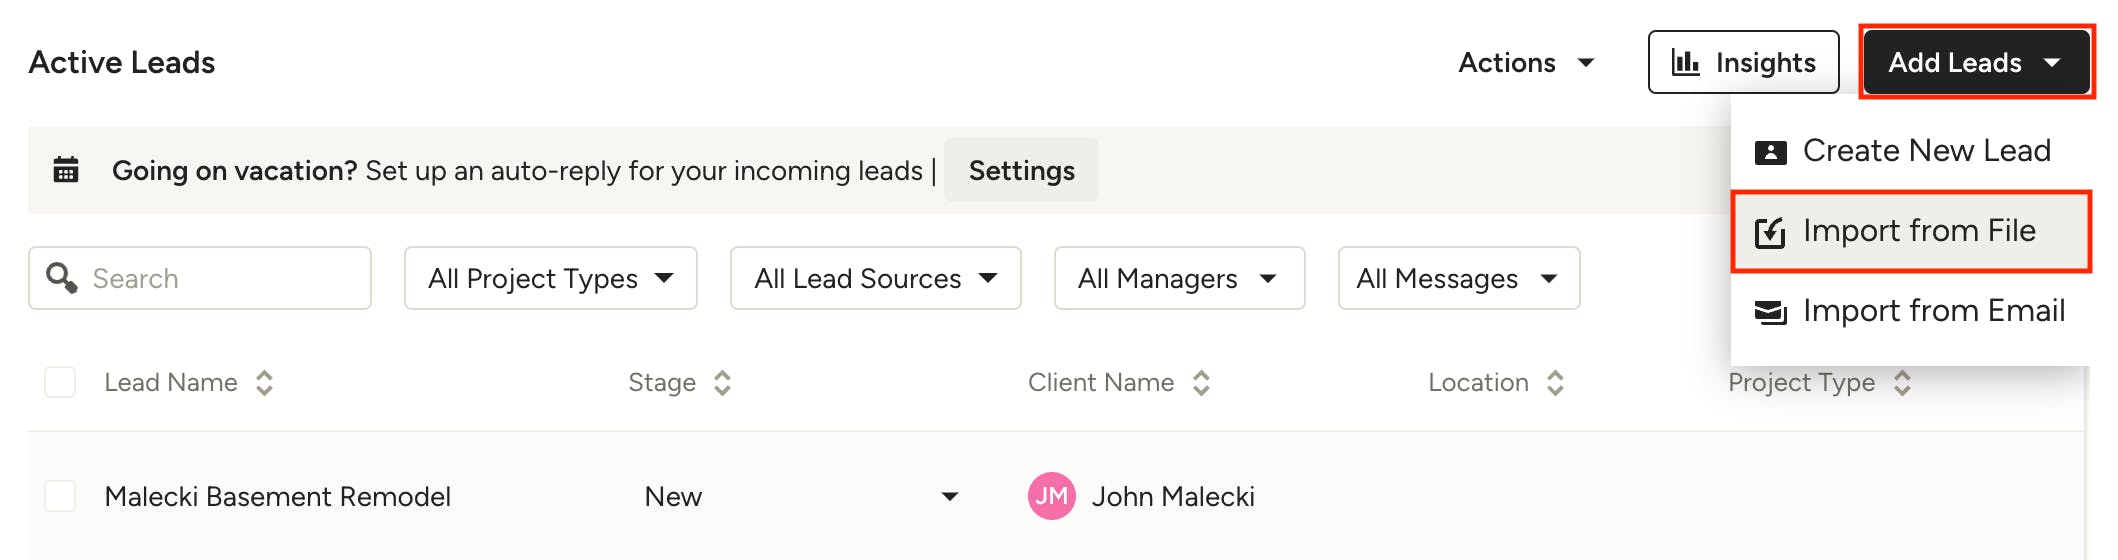
Task: Choose Create New Lead from menu
Action: [1911, 151]
